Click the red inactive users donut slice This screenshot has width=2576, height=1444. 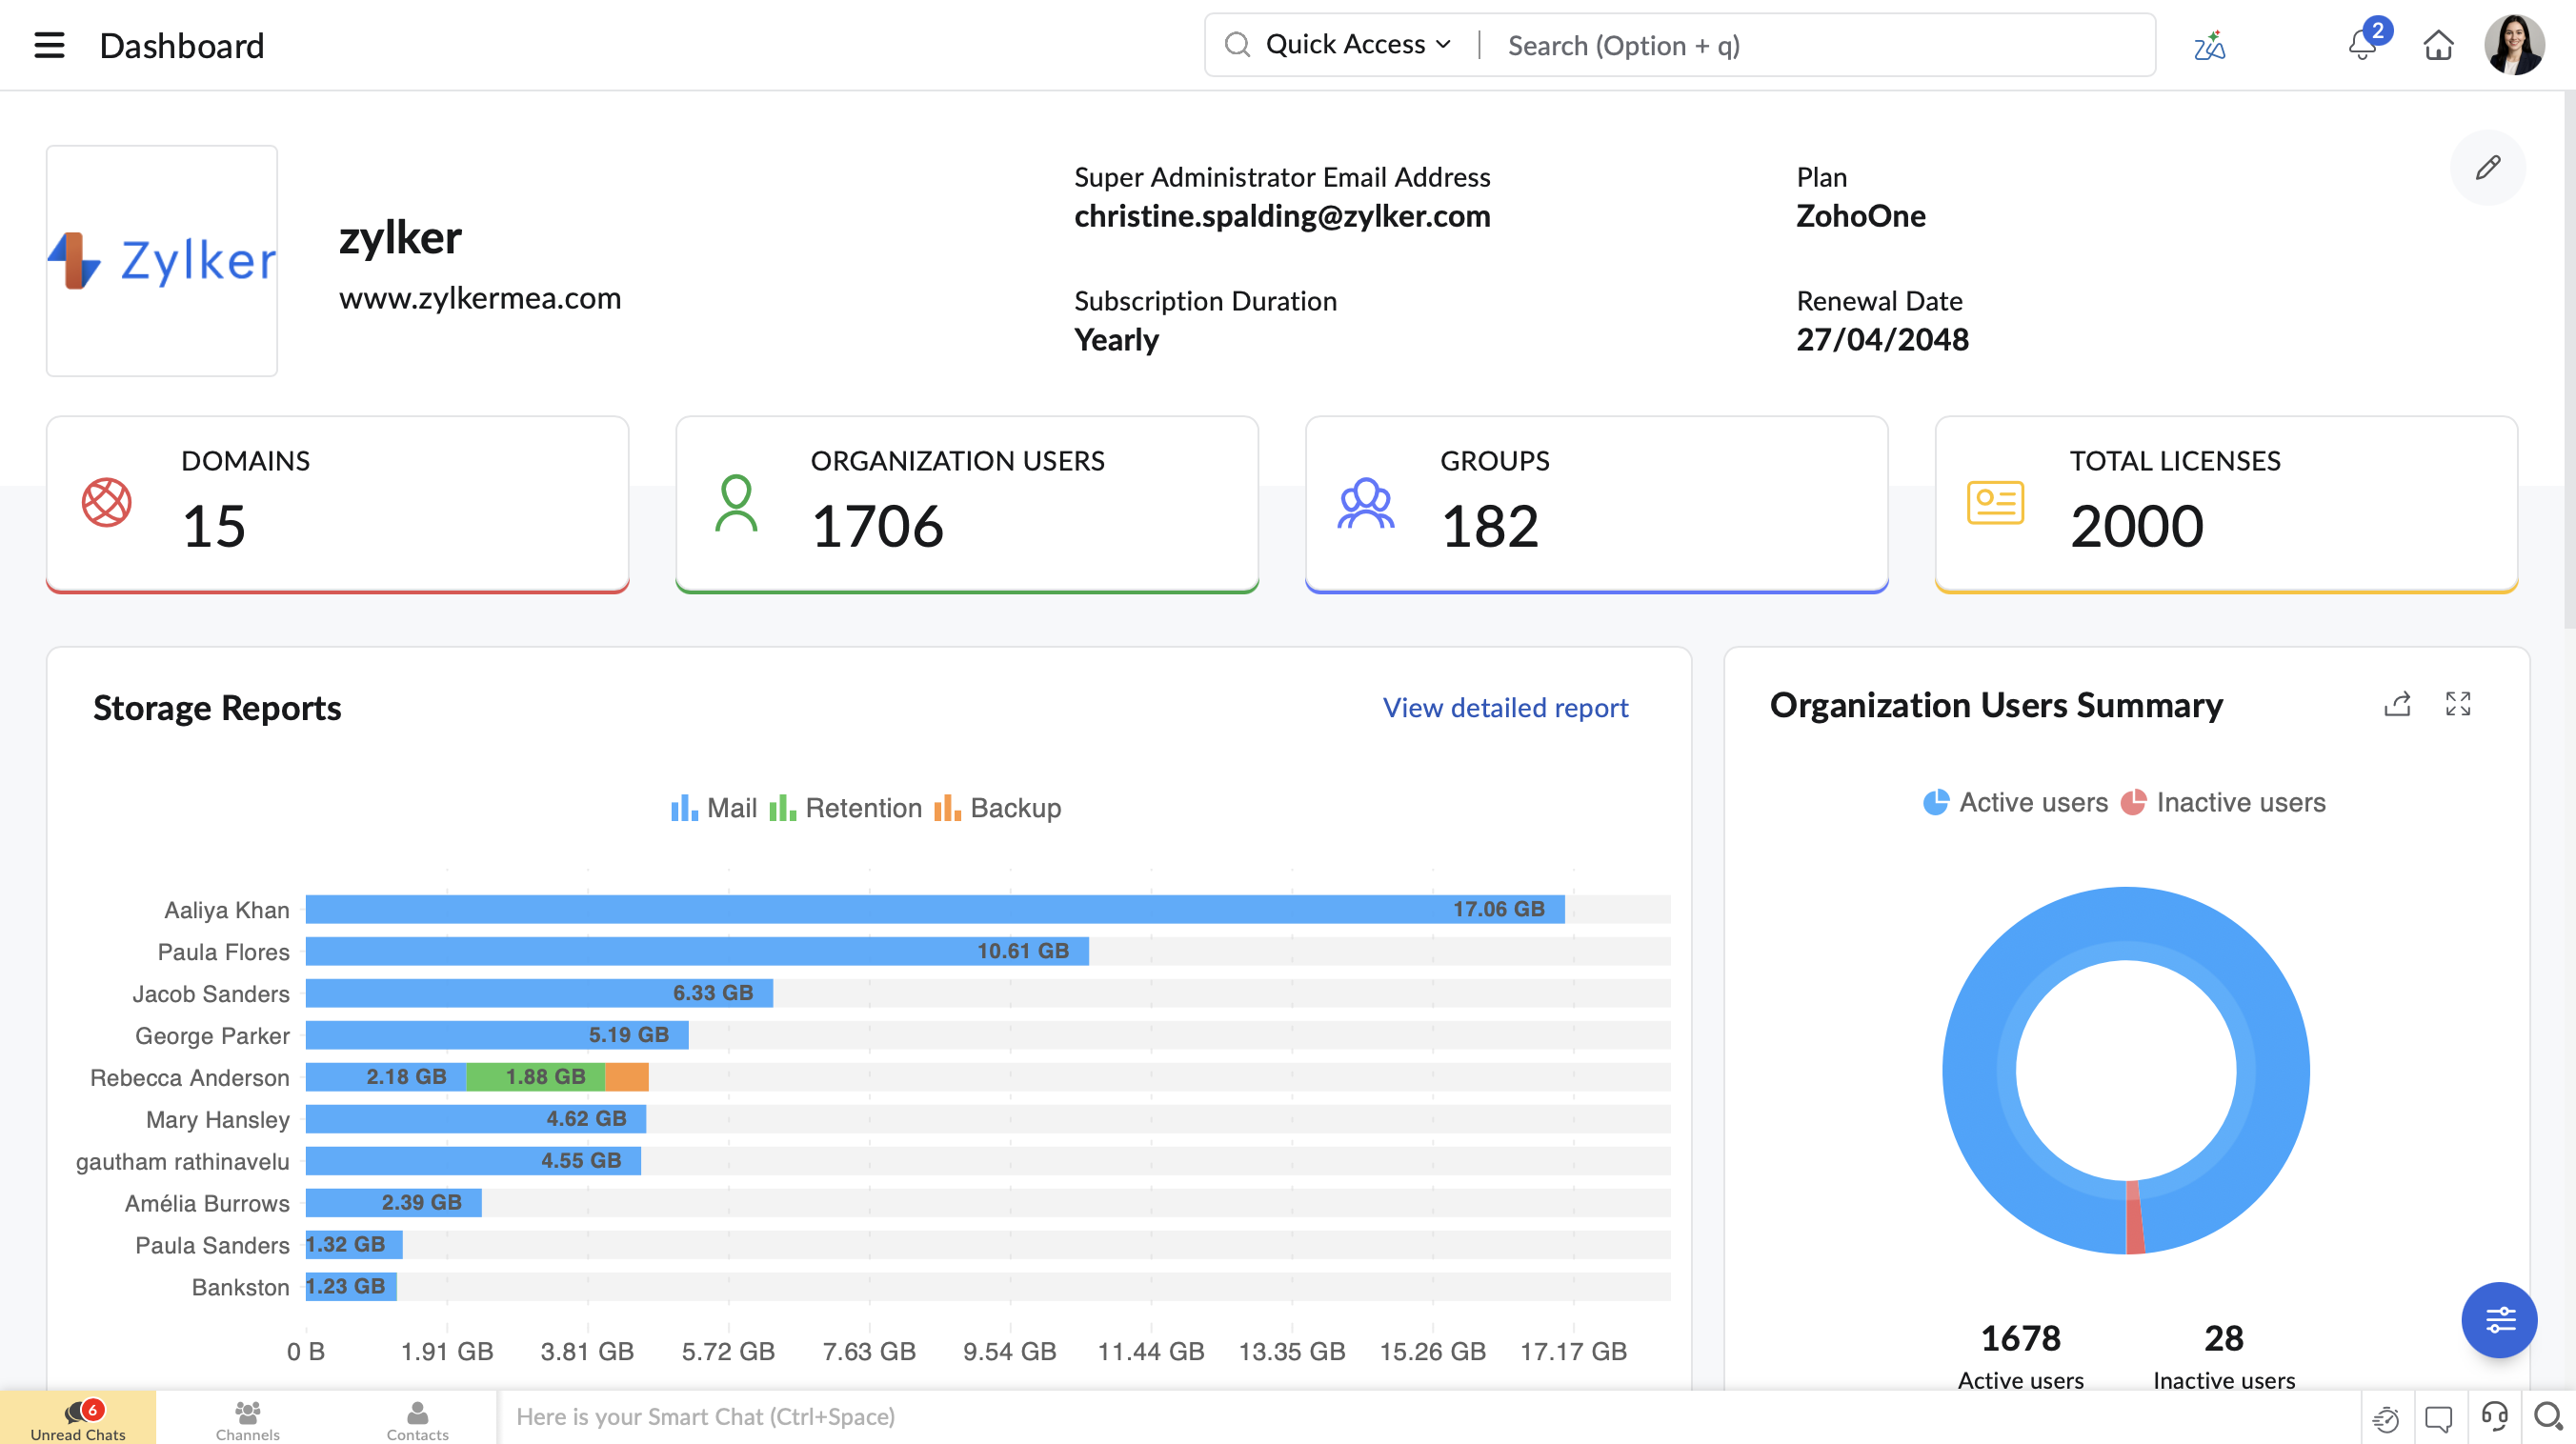pyautogui.click(x=2134, y=1217)
